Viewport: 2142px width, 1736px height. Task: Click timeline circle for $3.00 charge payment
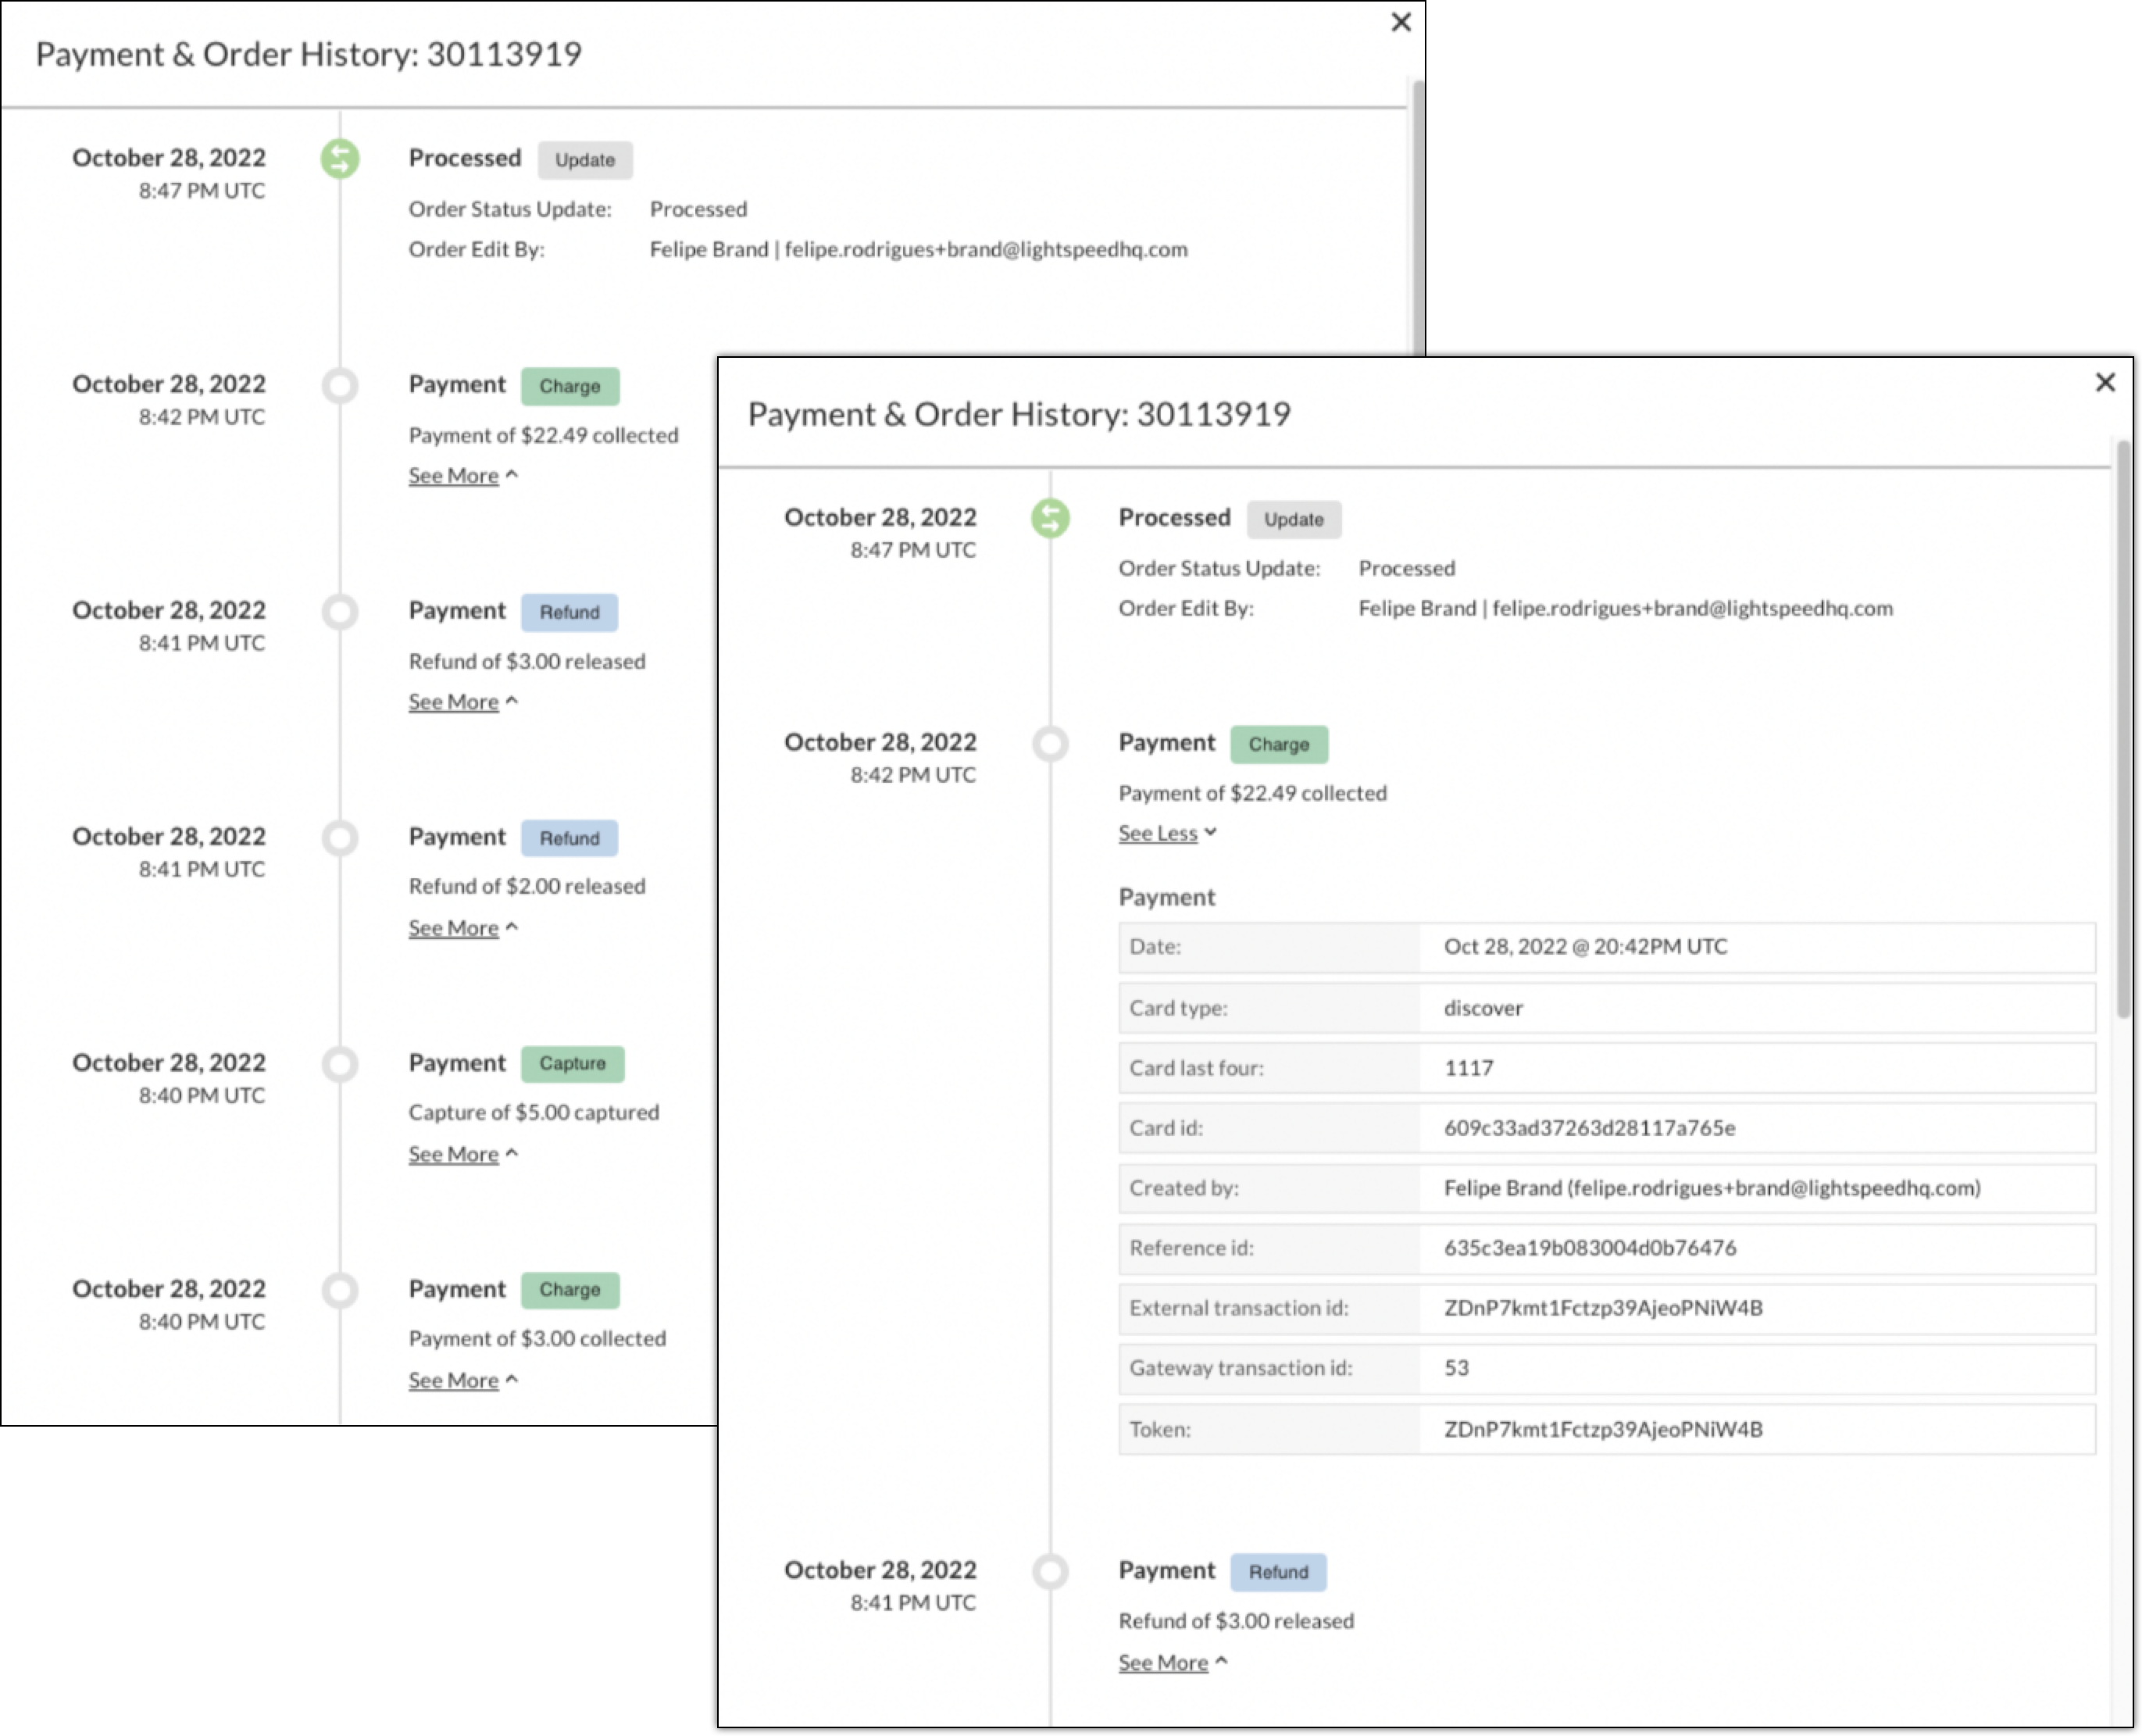[x=340, y=1289]
